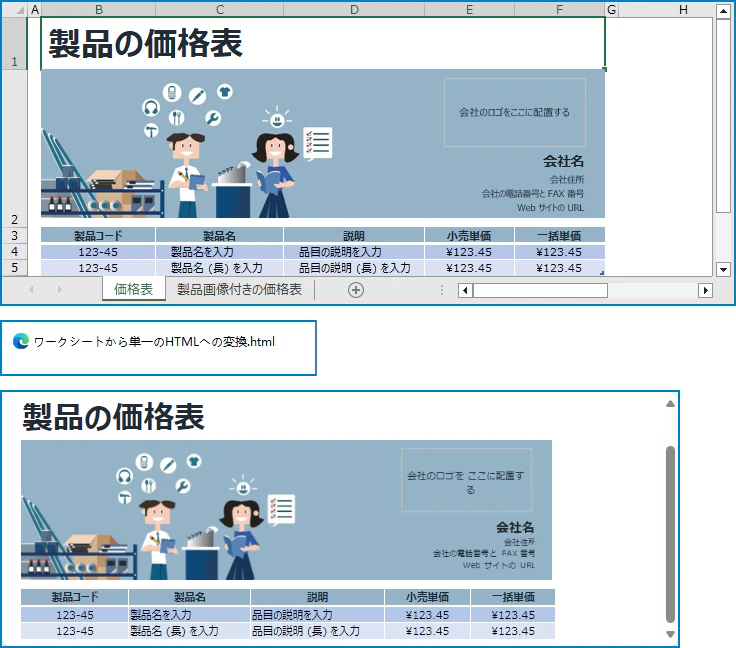Click the Excel horizontal scrollbar thumb
This screenshot has width=736, height=648.
[540, 290]
